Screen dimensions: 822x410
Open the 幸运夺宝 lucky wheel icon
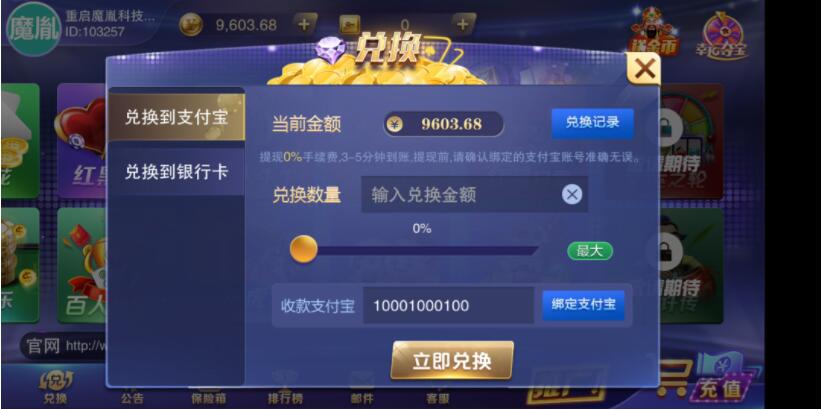(722, 35)
